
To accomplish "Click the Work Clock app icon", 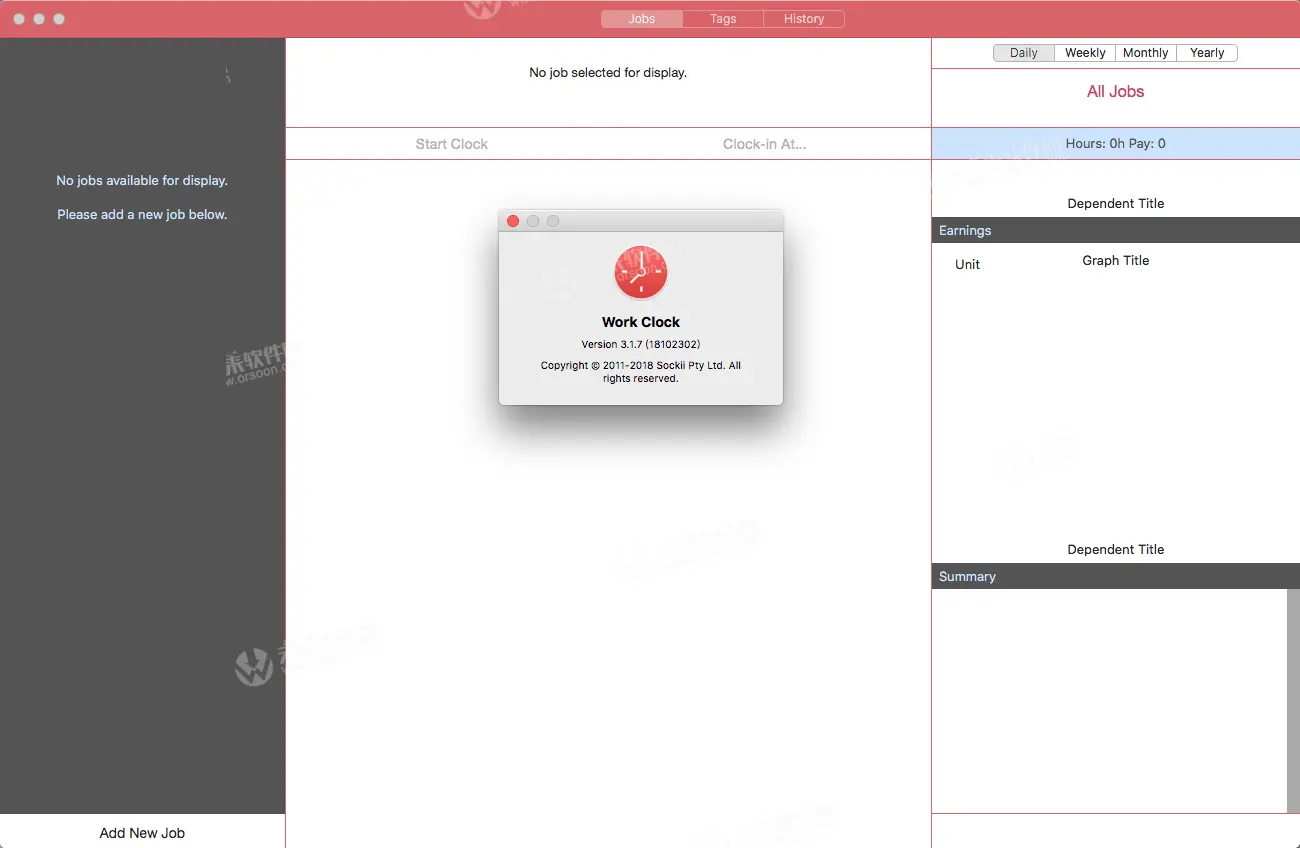I will (x=641, y=273).
